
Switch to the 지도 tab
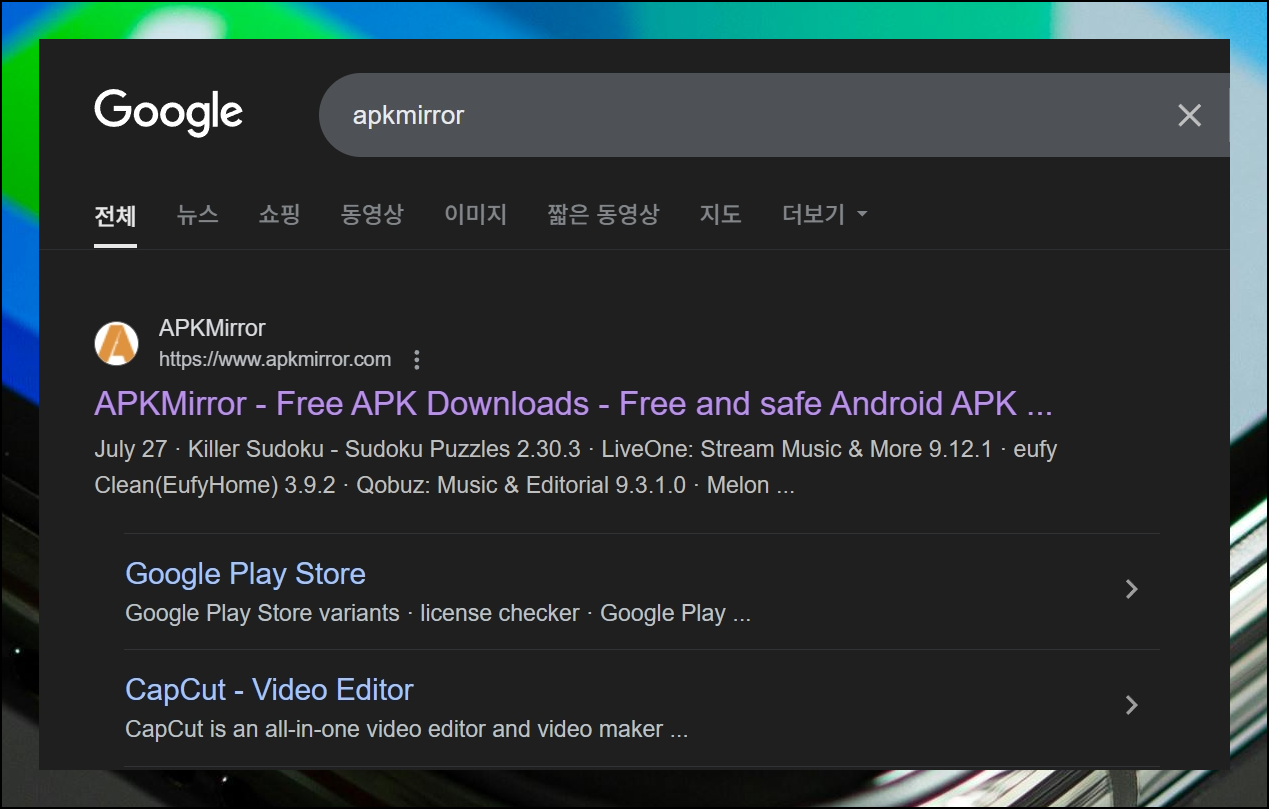pos(720,214)
